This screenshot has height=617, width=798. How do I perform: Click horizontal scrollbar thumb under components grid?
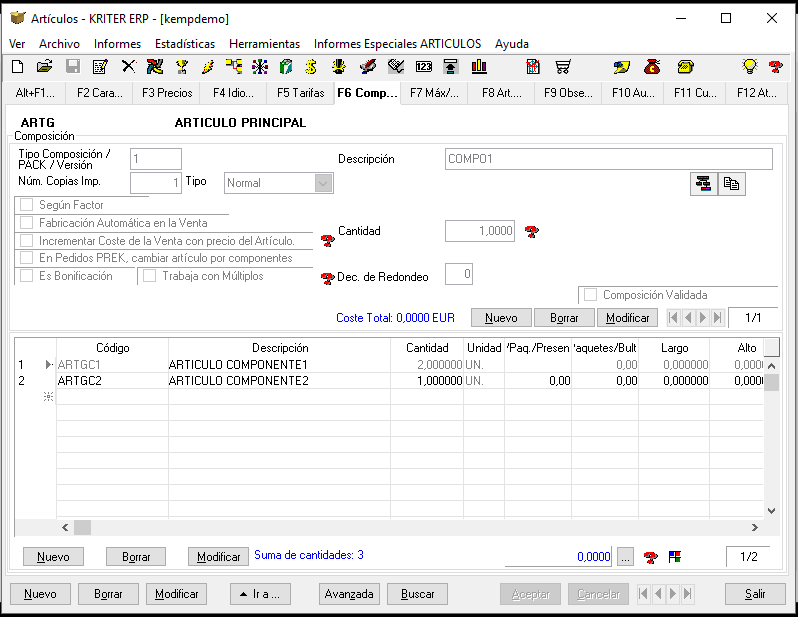click(x=82, y=527)
